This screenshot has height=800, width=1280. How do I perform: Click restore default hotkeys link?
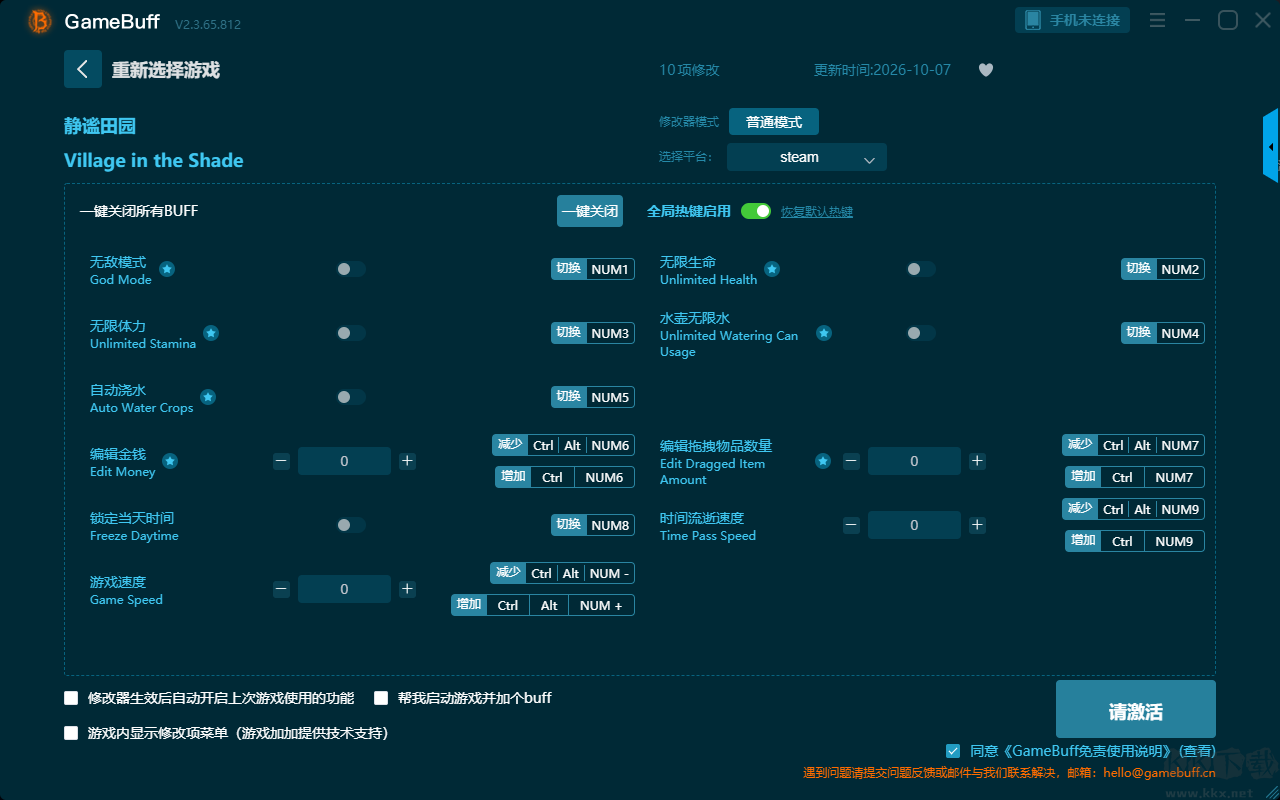coord(817,212)
